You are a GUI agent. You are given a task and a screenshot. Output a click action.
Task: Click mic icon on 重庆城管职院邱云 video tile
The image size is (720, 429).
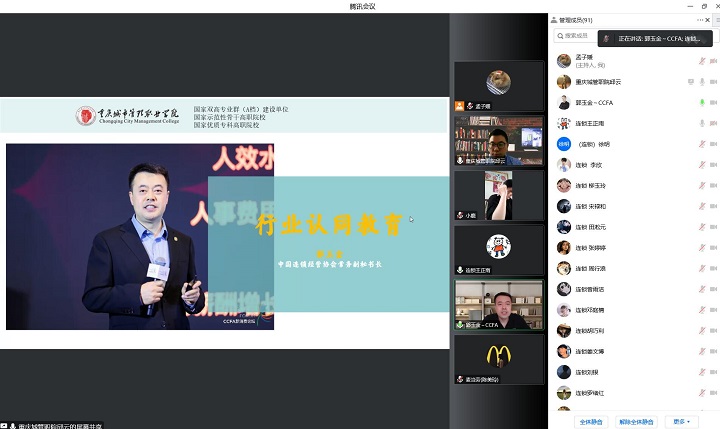(460, 161)
